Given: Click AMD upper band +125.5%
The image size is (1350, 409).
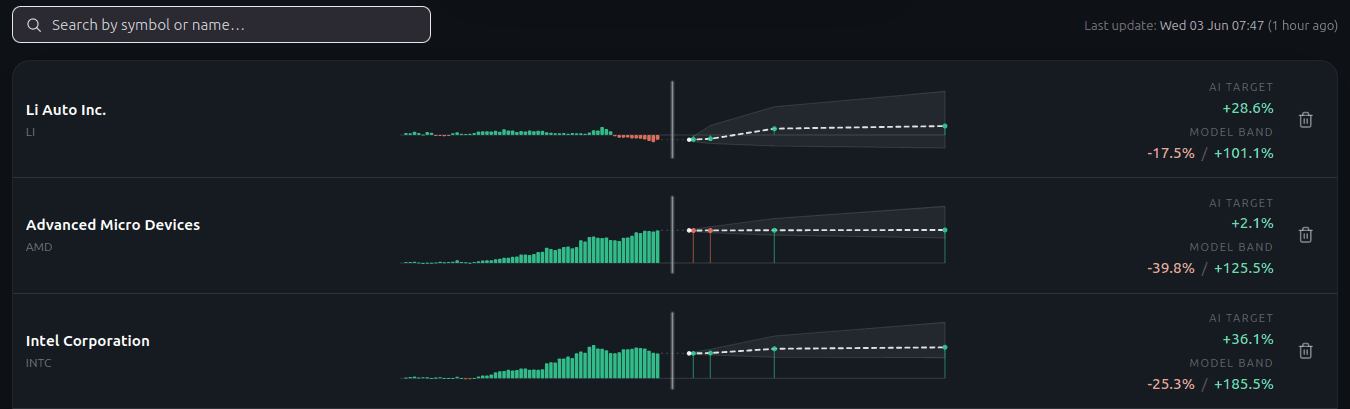Looking at the screenshot, I should click(x=1243, y=268).
